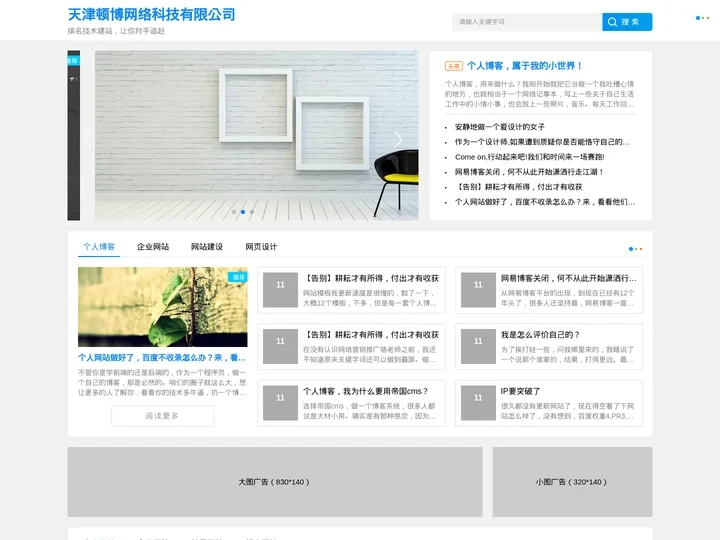Click the white frames carousel image
The height and width of the screenshot is (540, 720).
click(x=257, y=135)
